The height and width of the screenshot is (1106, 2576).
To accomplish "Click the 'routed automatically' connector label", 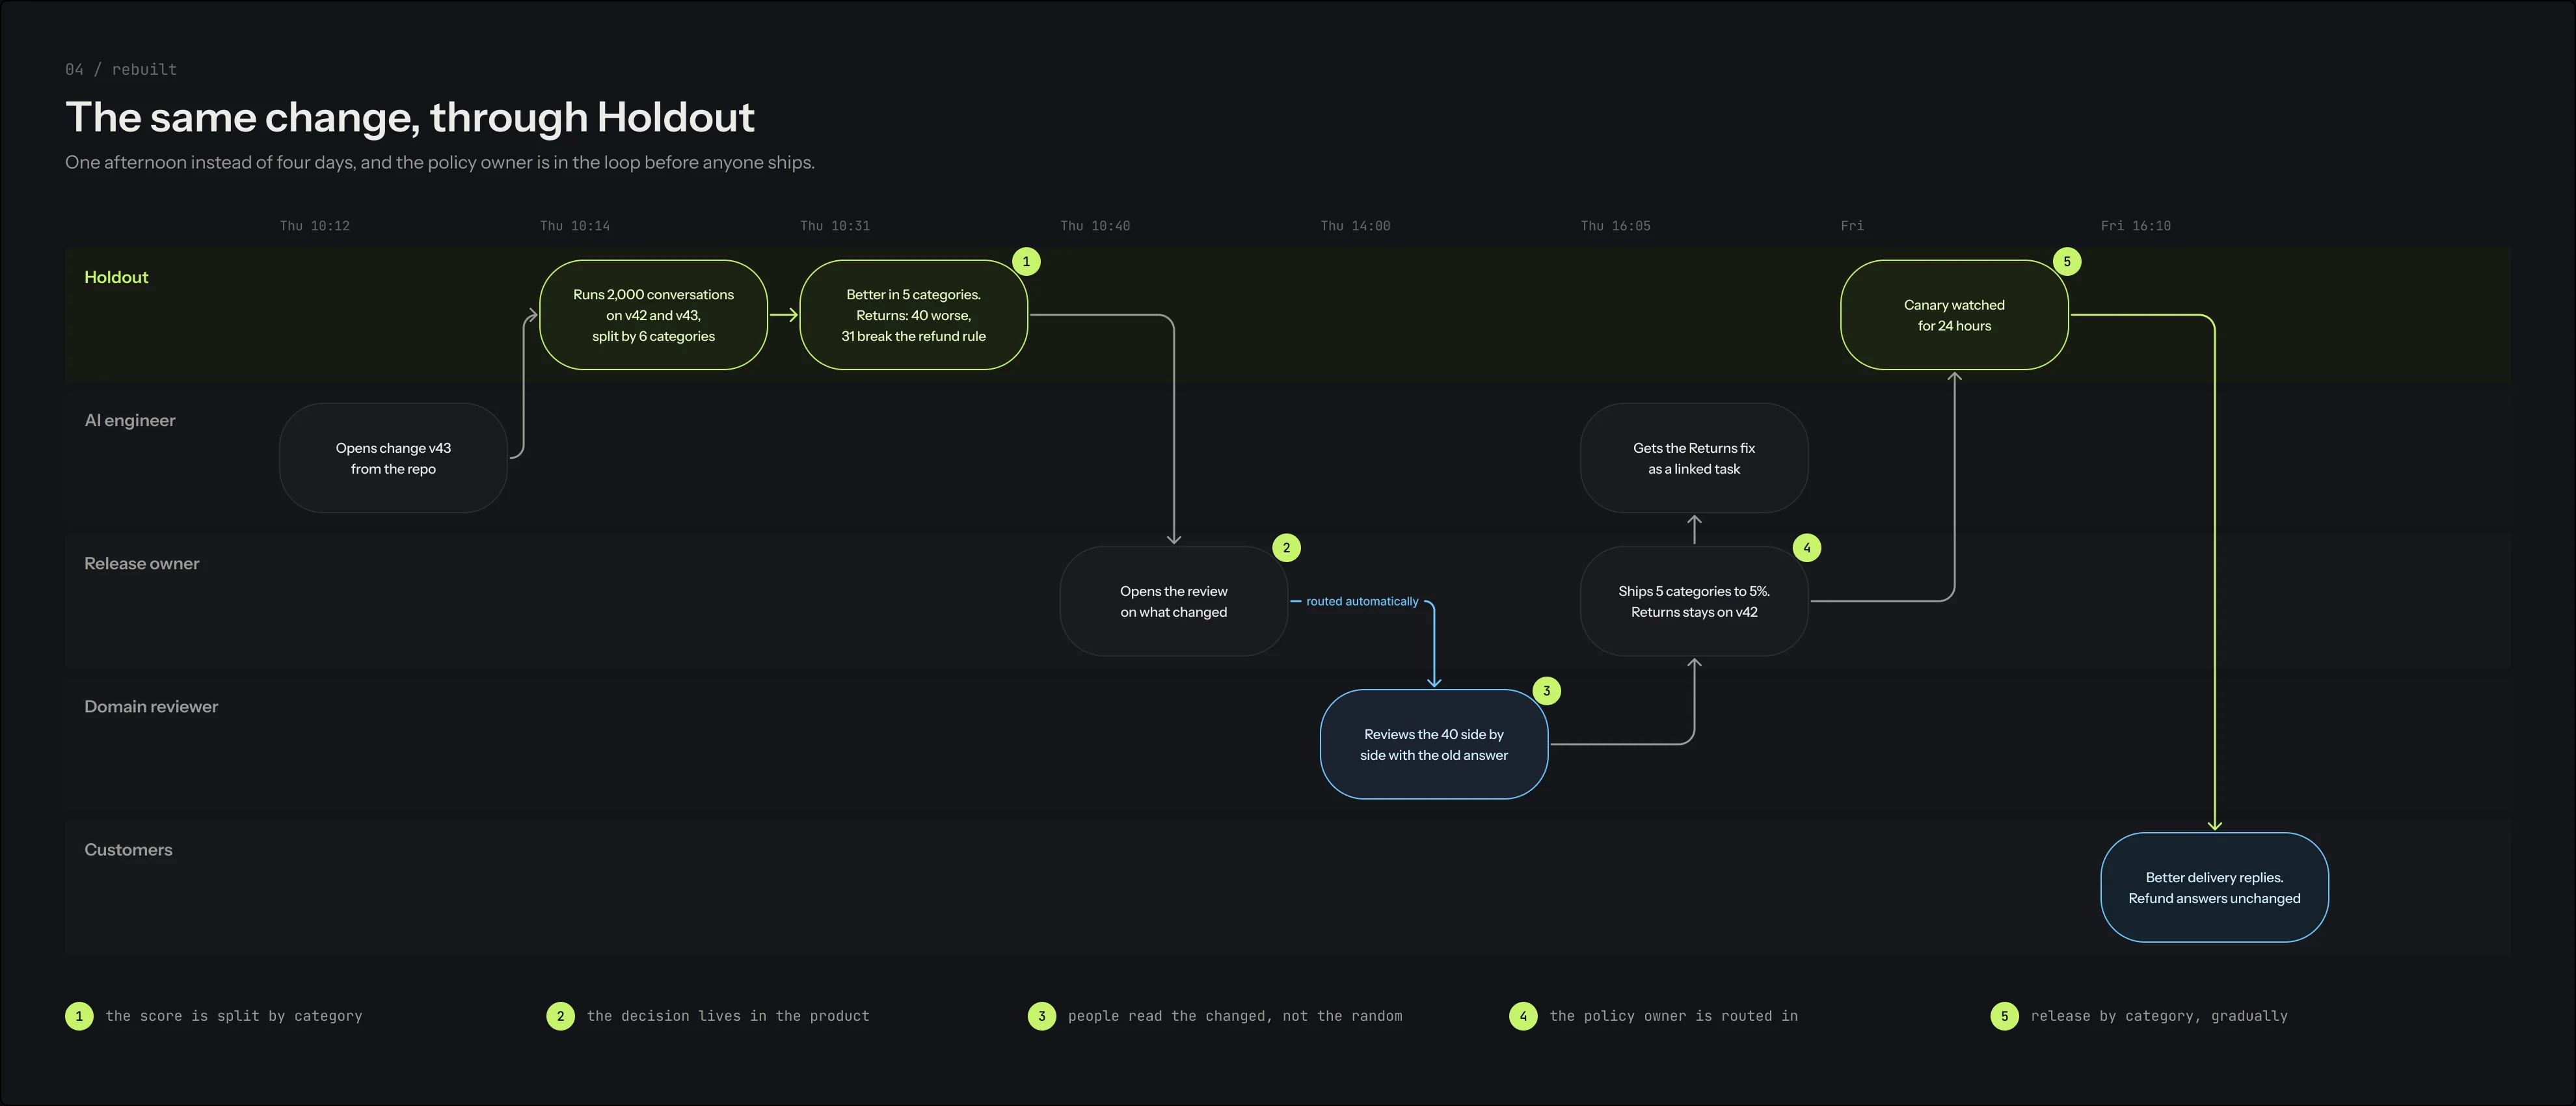I will pos(1362,601).
